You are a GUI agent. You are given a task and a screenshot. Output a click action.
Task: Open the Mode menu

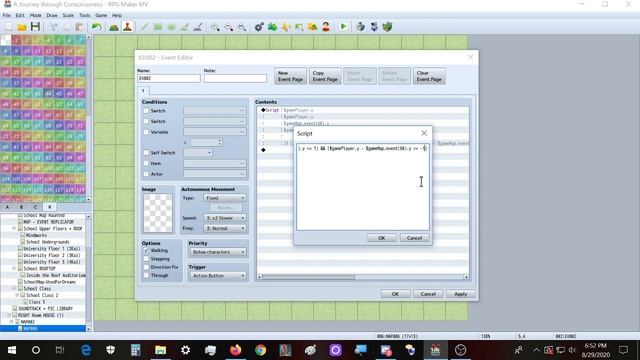click(36, 15)
